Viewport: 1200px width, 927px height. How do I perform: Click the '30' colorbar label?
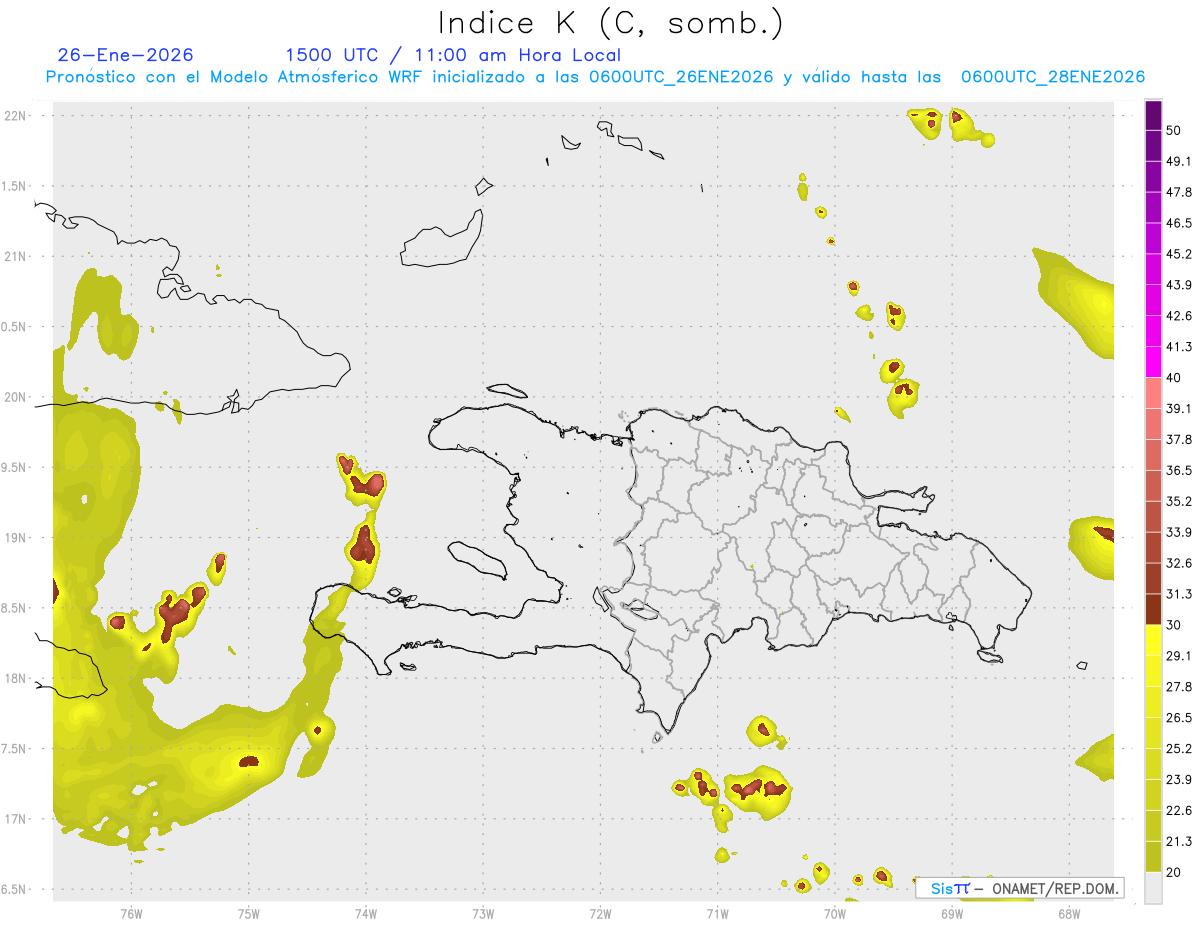(x=1175, y=625)
